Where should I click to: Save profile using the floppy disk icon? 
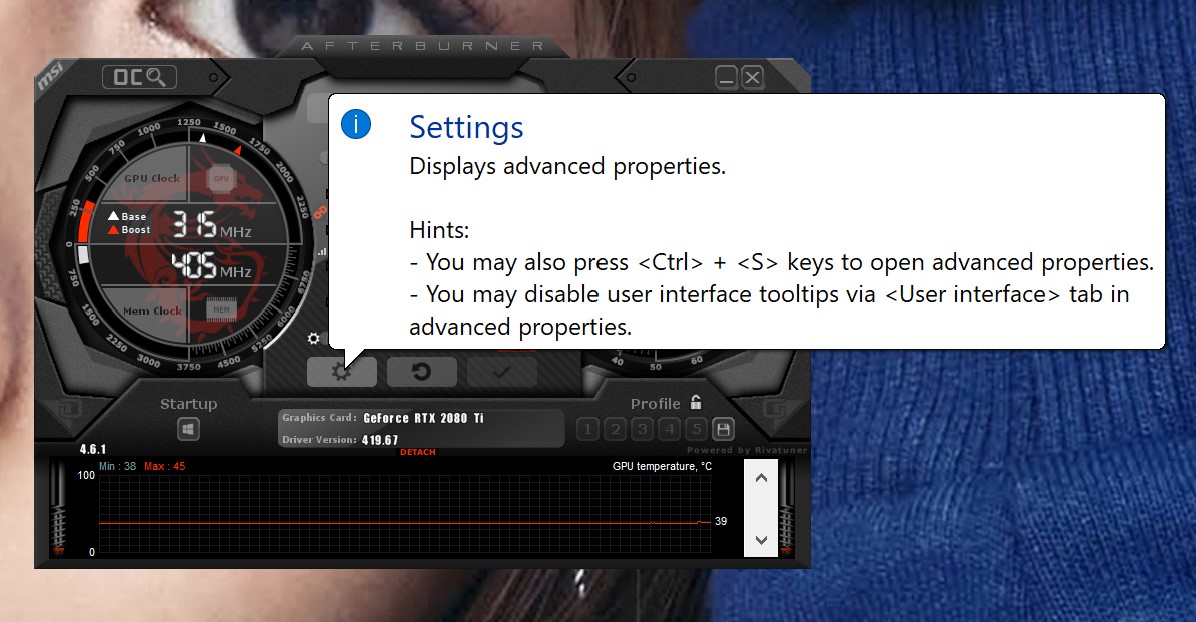tap(723, 430)
